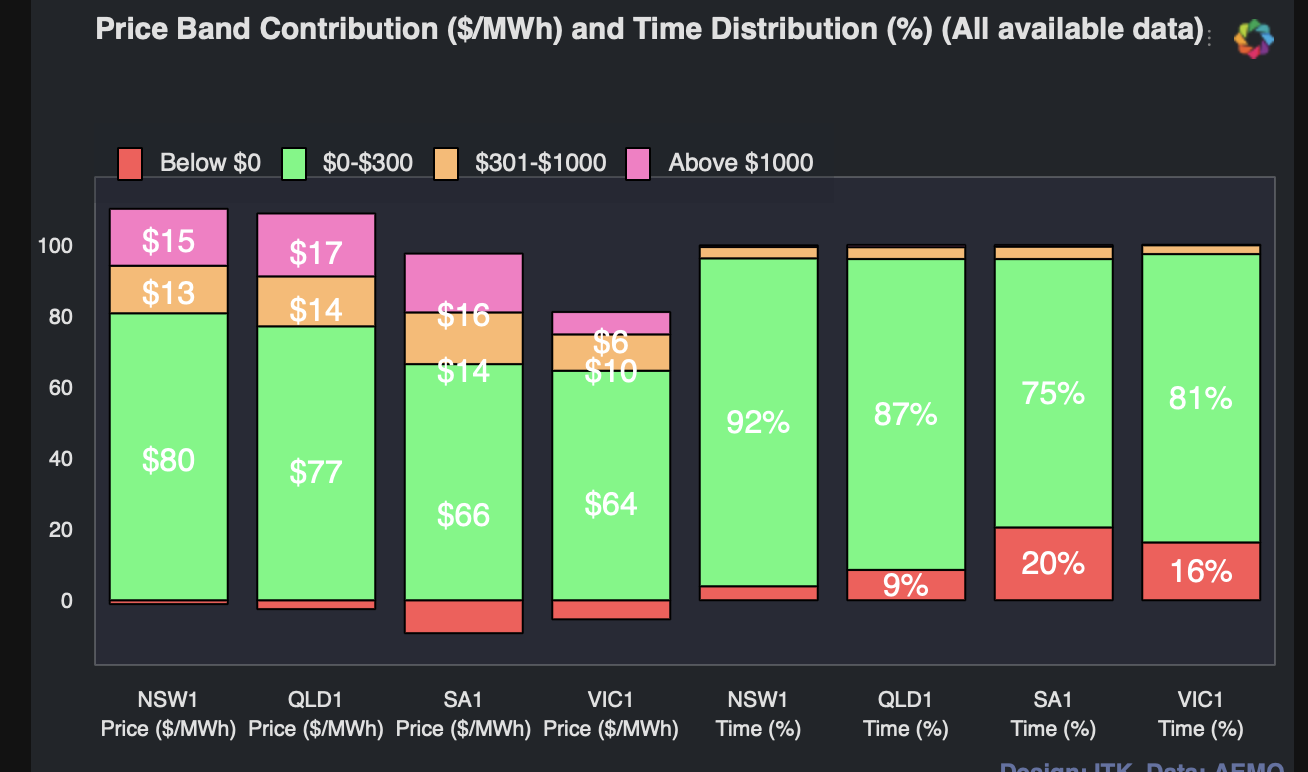The height and width of the screenshot is (772, 1308).
Task: Click the chart title text
Action: pyautogui.click(x=649, y=29)
